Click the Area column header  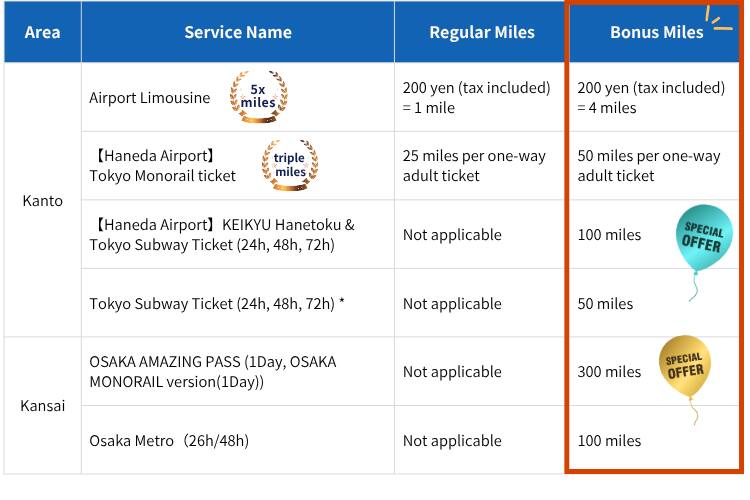tap(42, 32)
